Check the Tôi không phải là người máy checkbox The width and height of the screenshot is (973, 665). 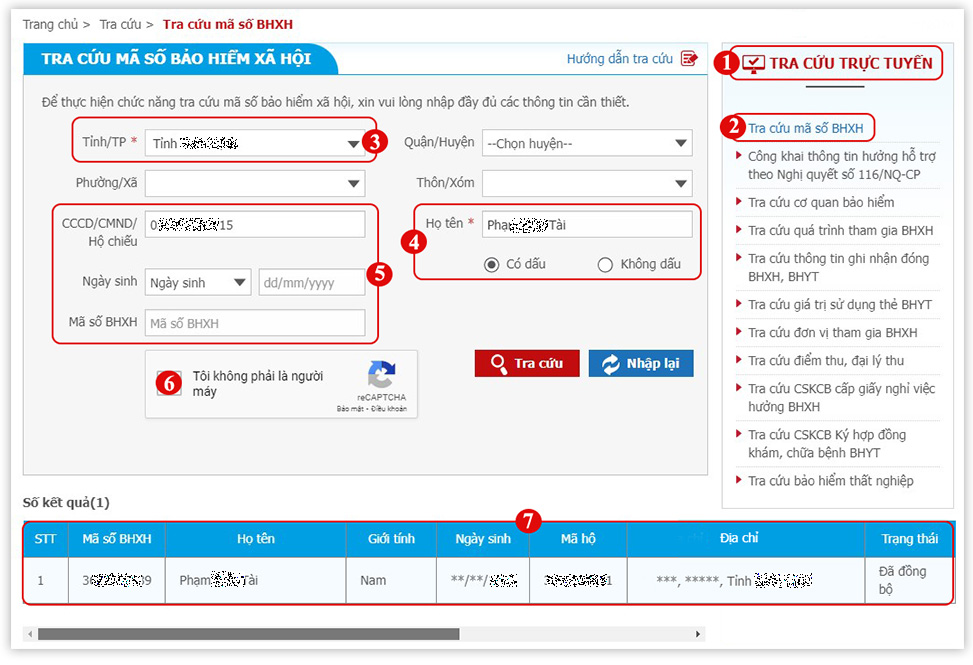click(x=170, y=383)
